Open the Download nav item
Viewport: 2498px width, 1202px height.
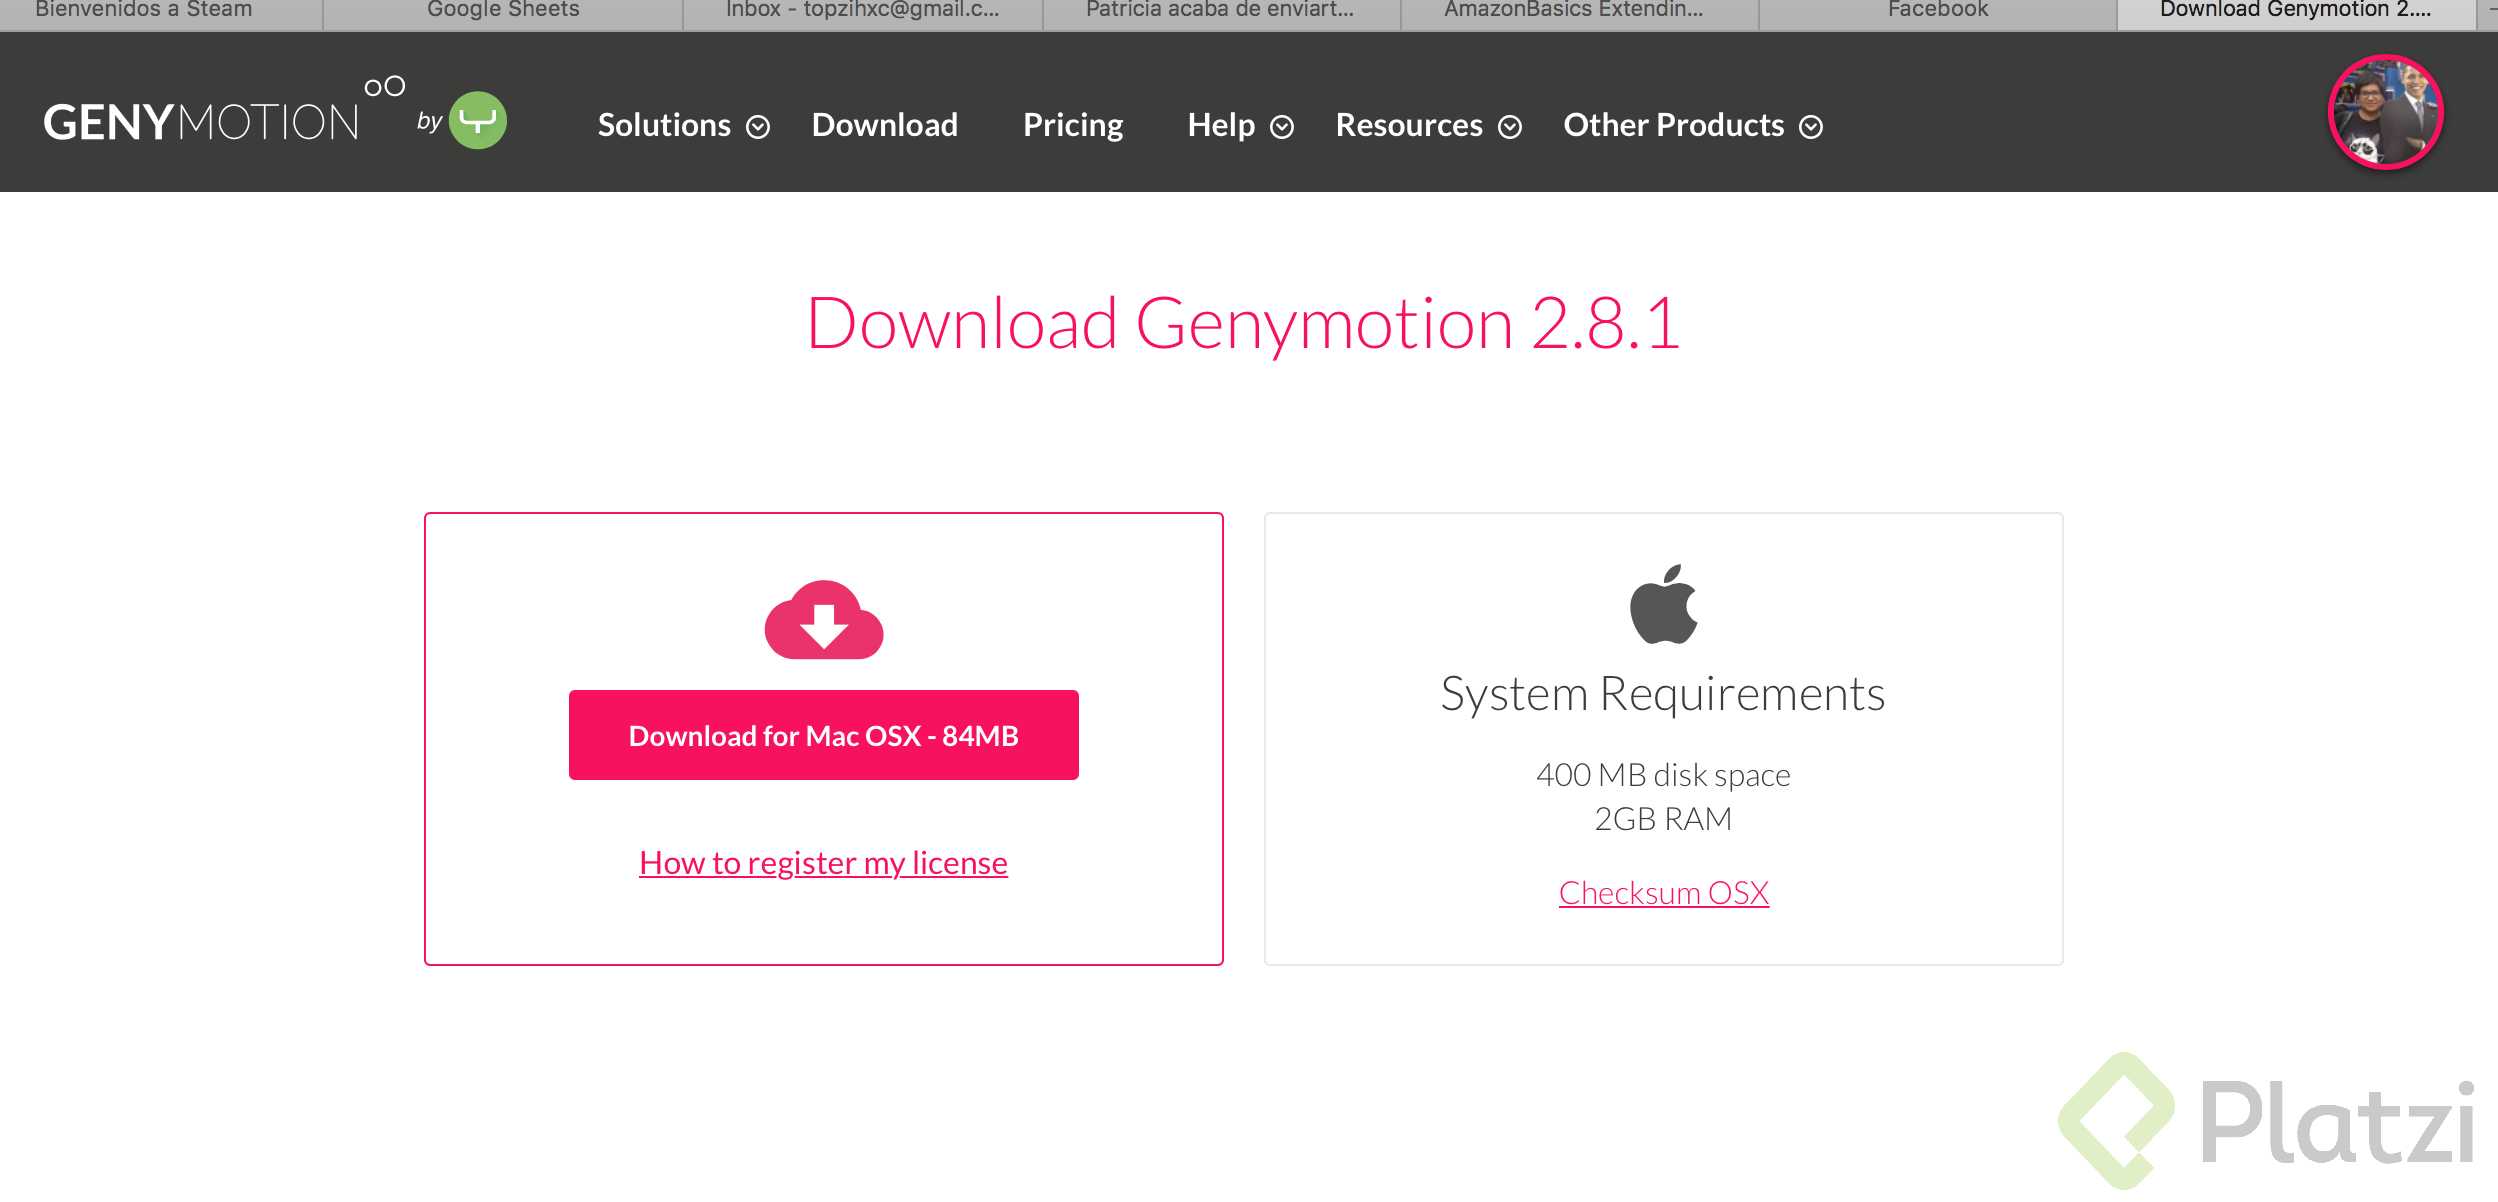tap(884, 125)
